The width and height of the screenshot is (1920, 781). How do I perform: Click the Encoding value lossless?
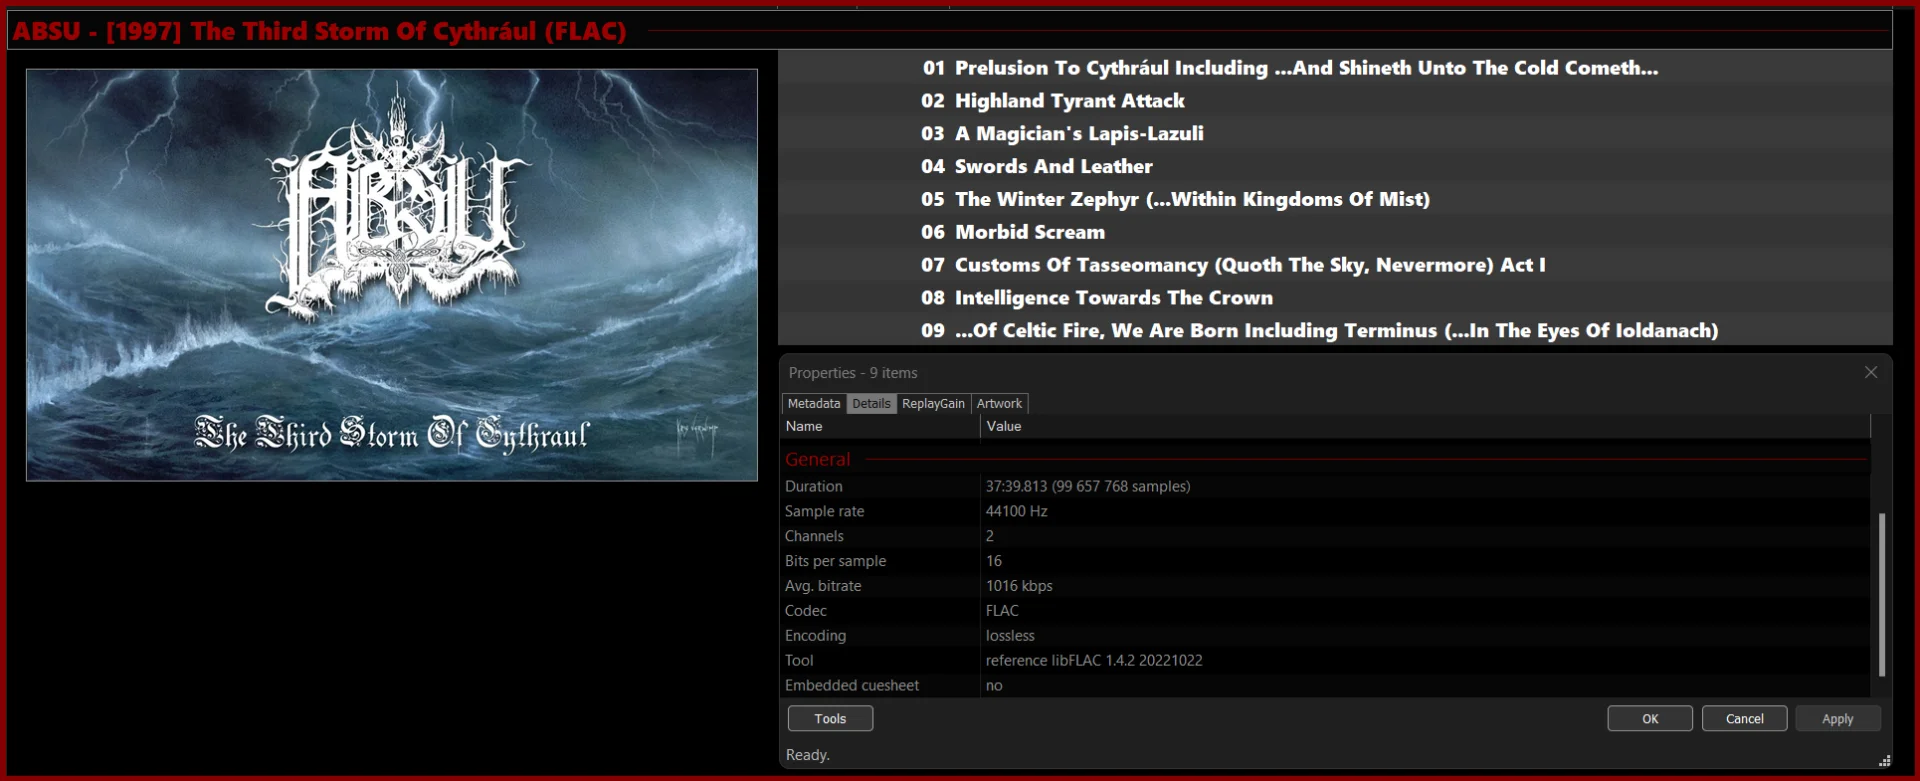(1010, 636)
